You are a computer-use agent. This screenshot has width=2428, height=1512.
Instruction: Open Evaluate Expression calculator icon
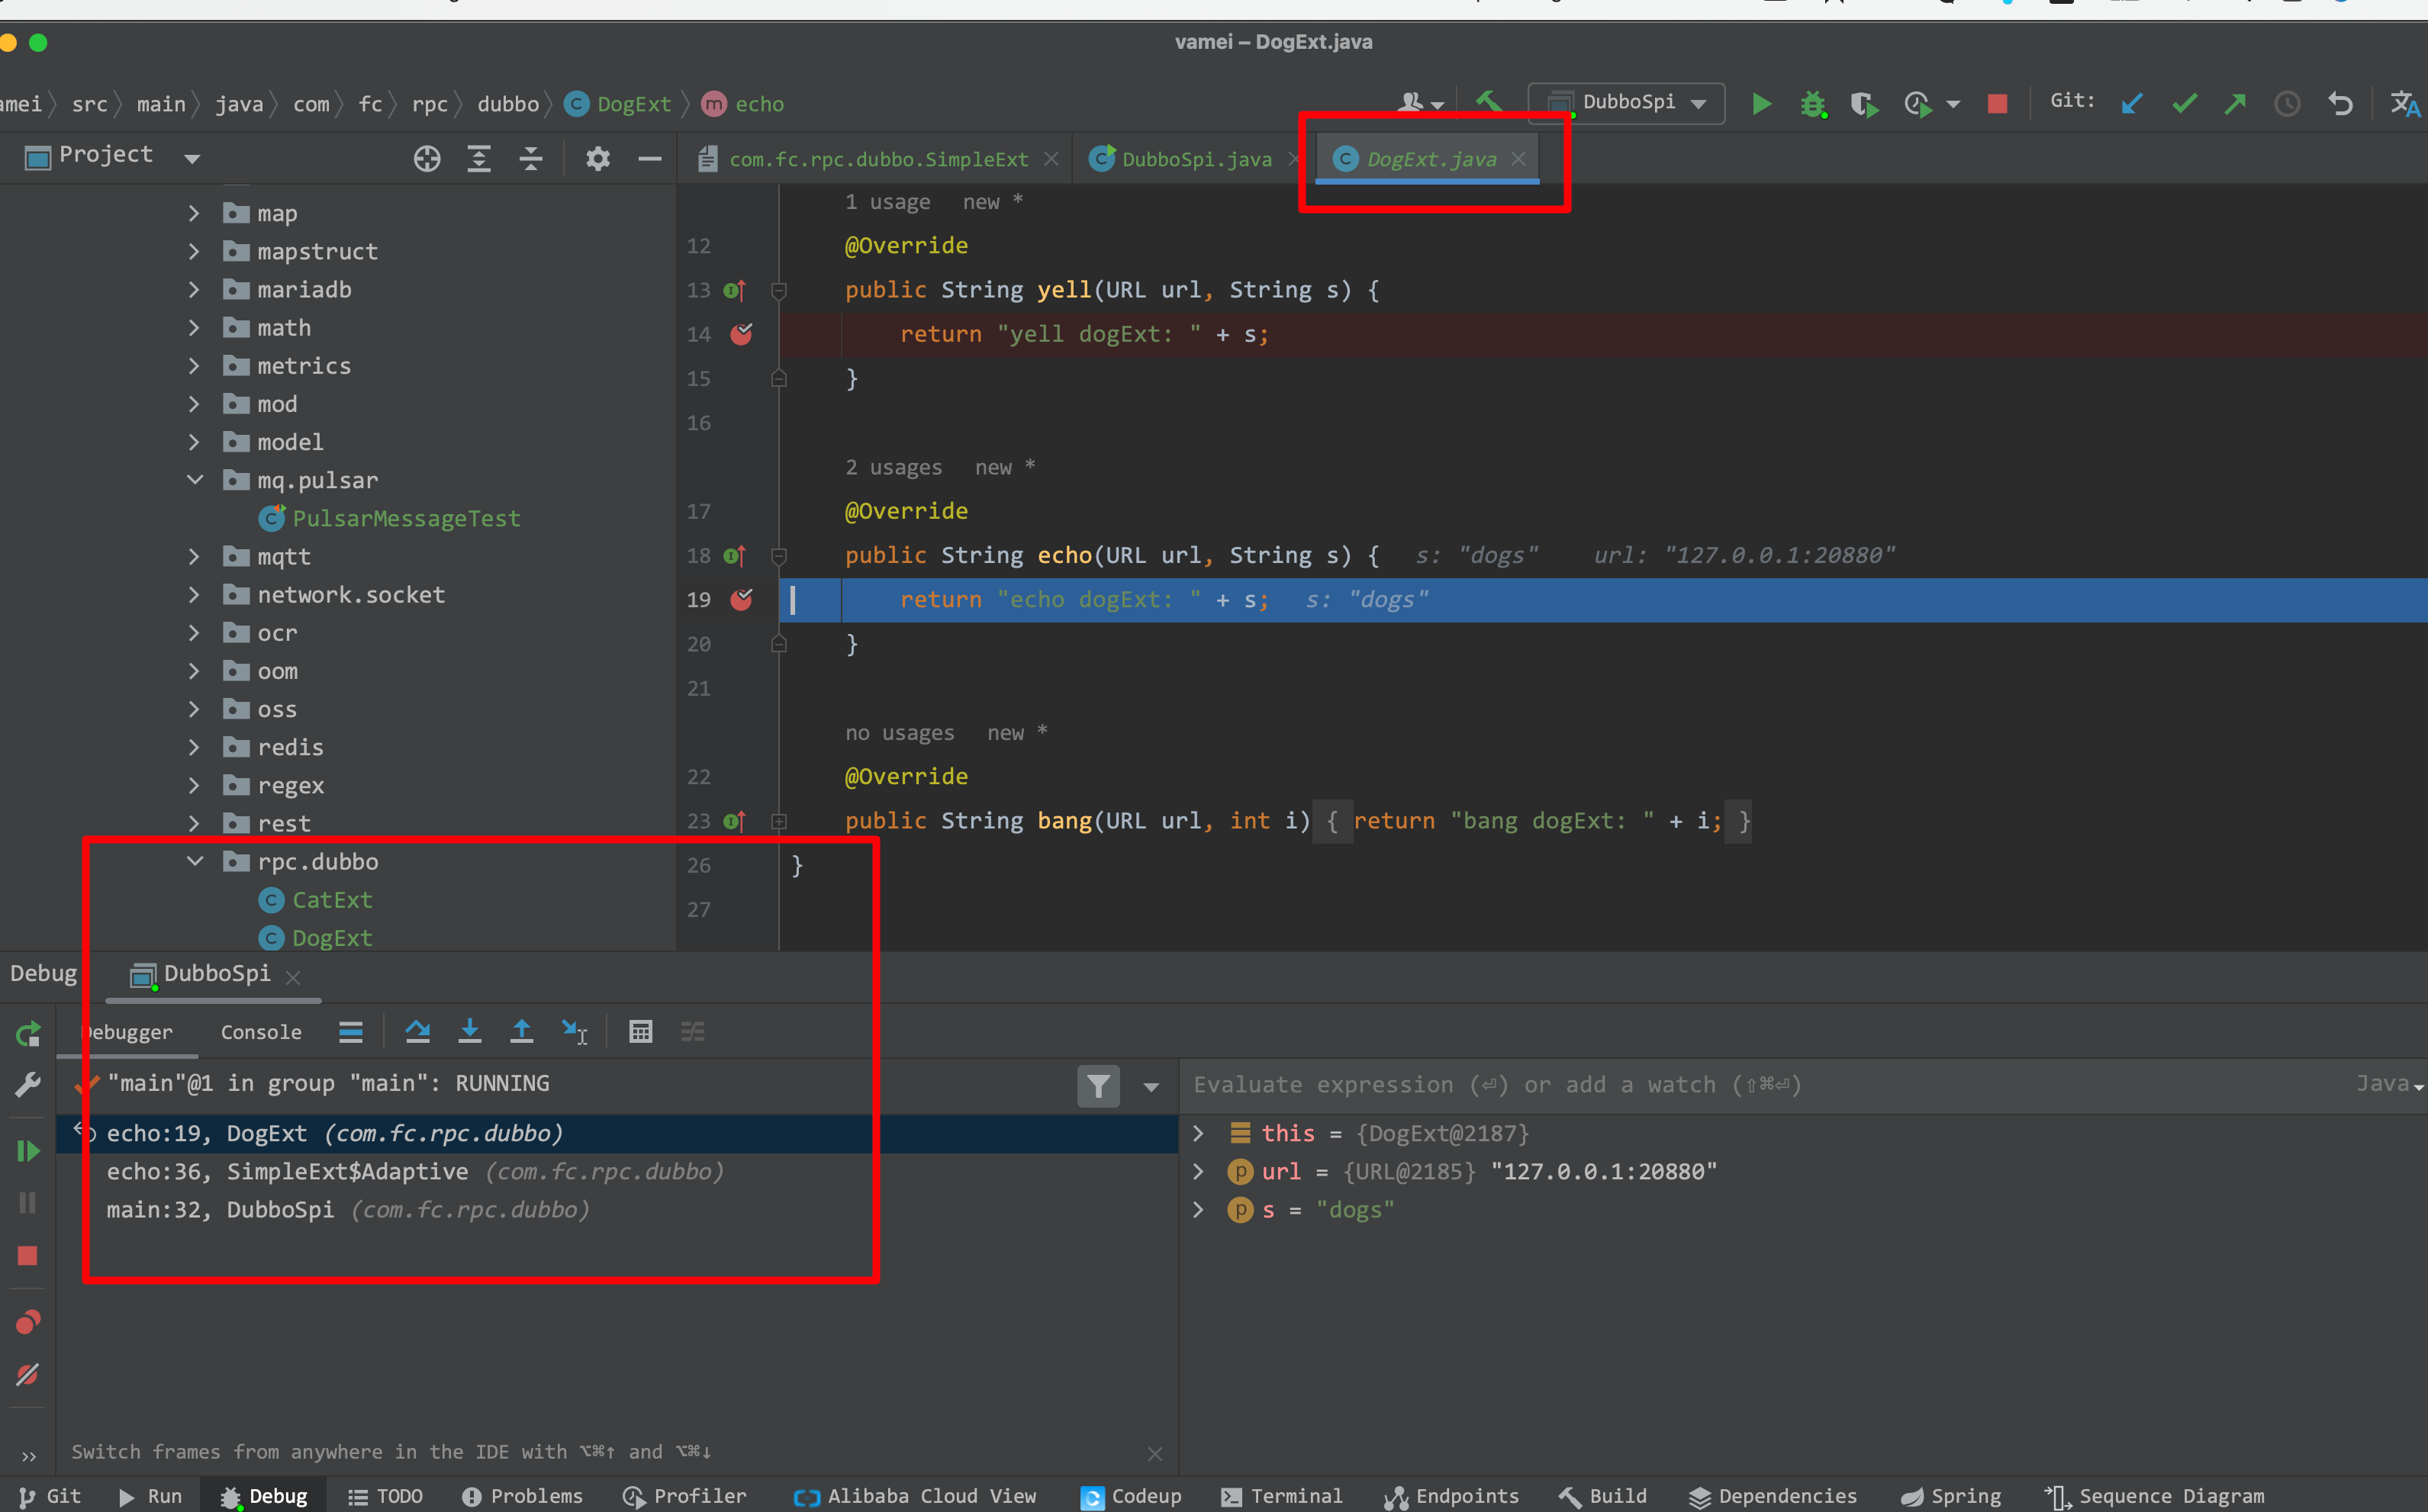[x=641, y=1031]
